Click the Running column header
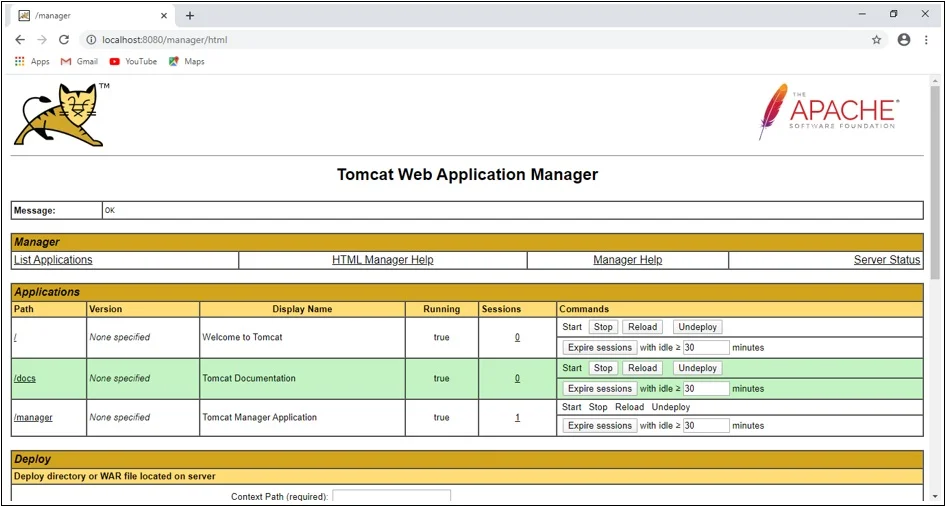The width and height of the screenshot is (946, 507). click(x=442, y=309)
